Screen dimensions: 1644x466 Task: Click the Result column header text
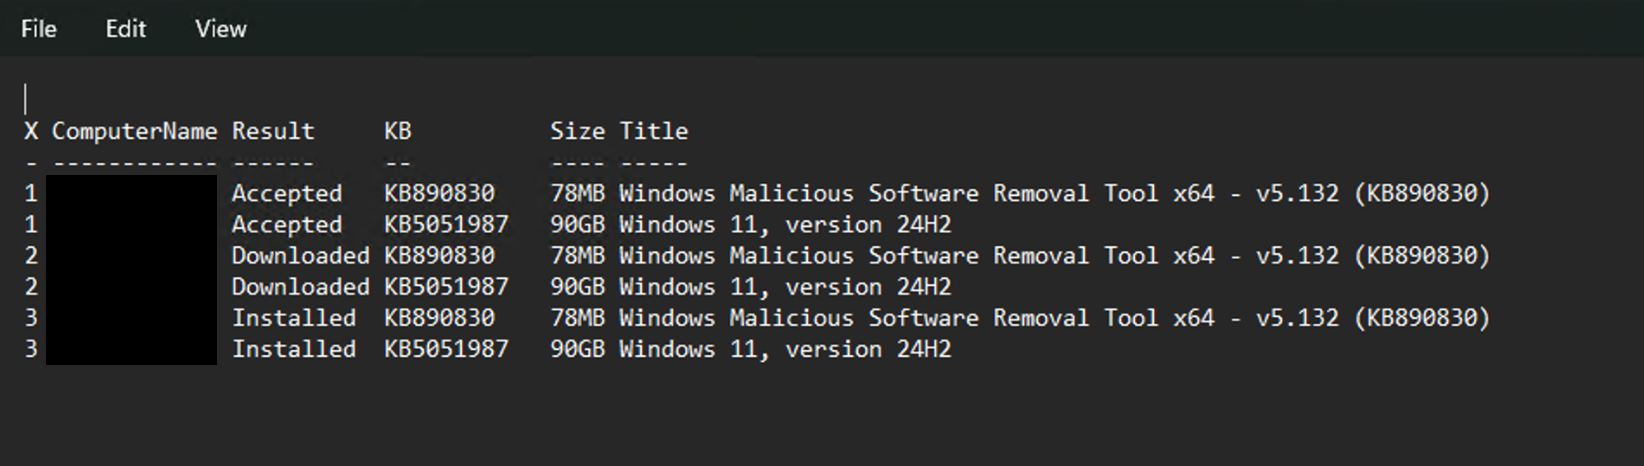[x=273, y=131]
